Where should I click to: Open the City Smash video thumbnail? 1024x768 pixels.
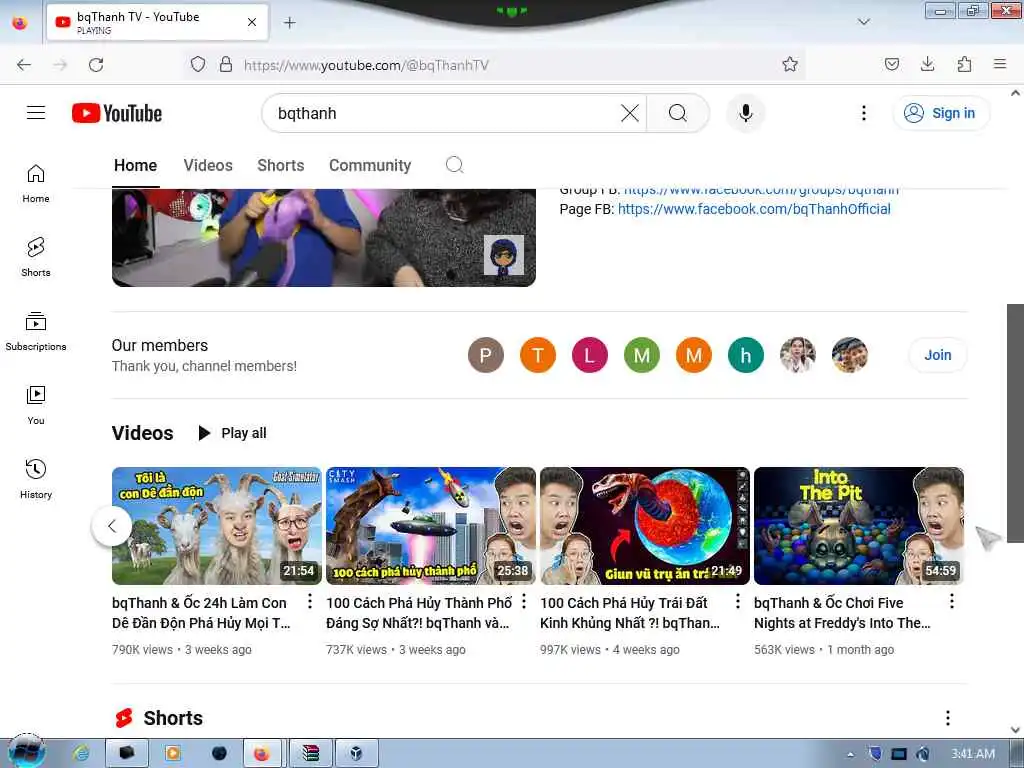pos(430,526)
